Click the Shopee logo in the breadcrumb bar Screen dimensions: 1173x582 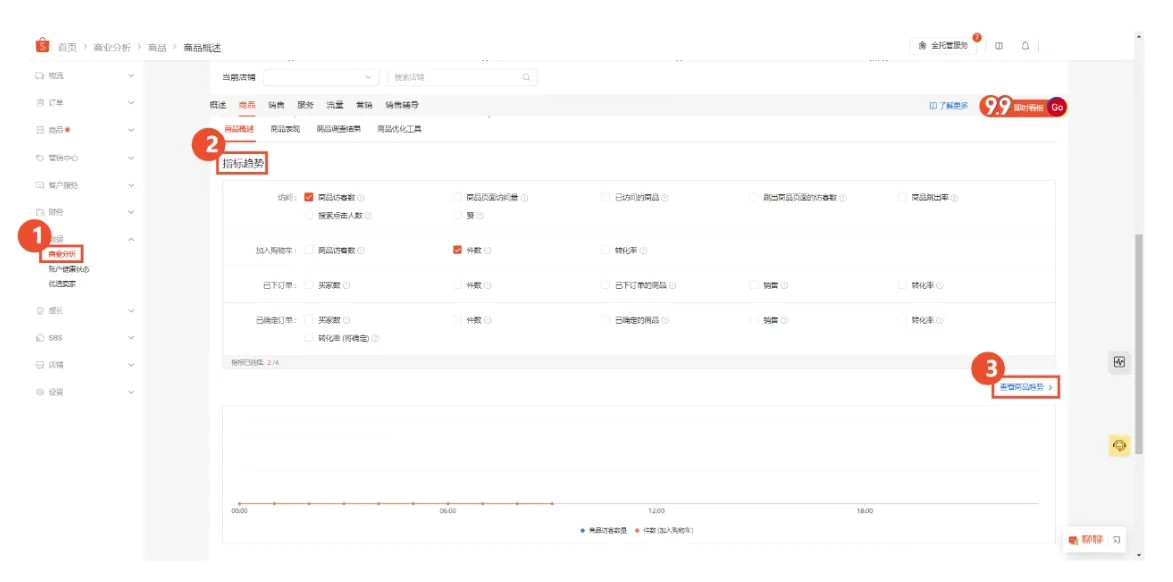click(41, 44)
